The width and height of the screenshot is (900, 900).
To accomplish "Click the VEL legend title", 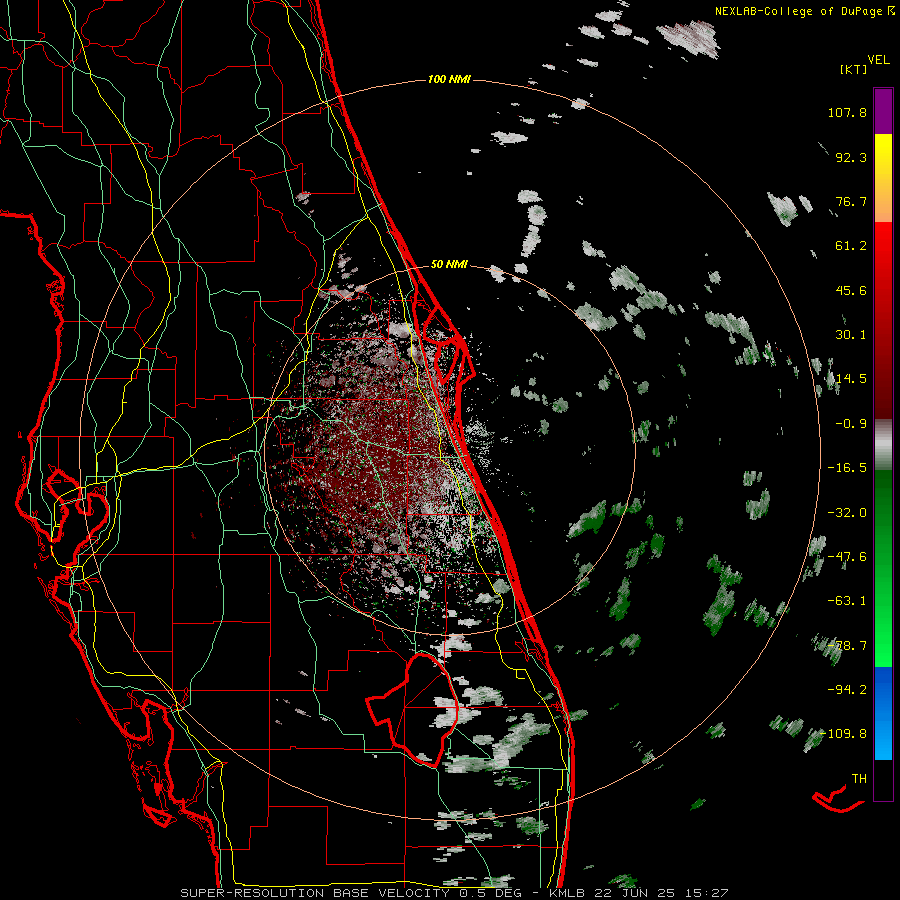I will (879, 60).
